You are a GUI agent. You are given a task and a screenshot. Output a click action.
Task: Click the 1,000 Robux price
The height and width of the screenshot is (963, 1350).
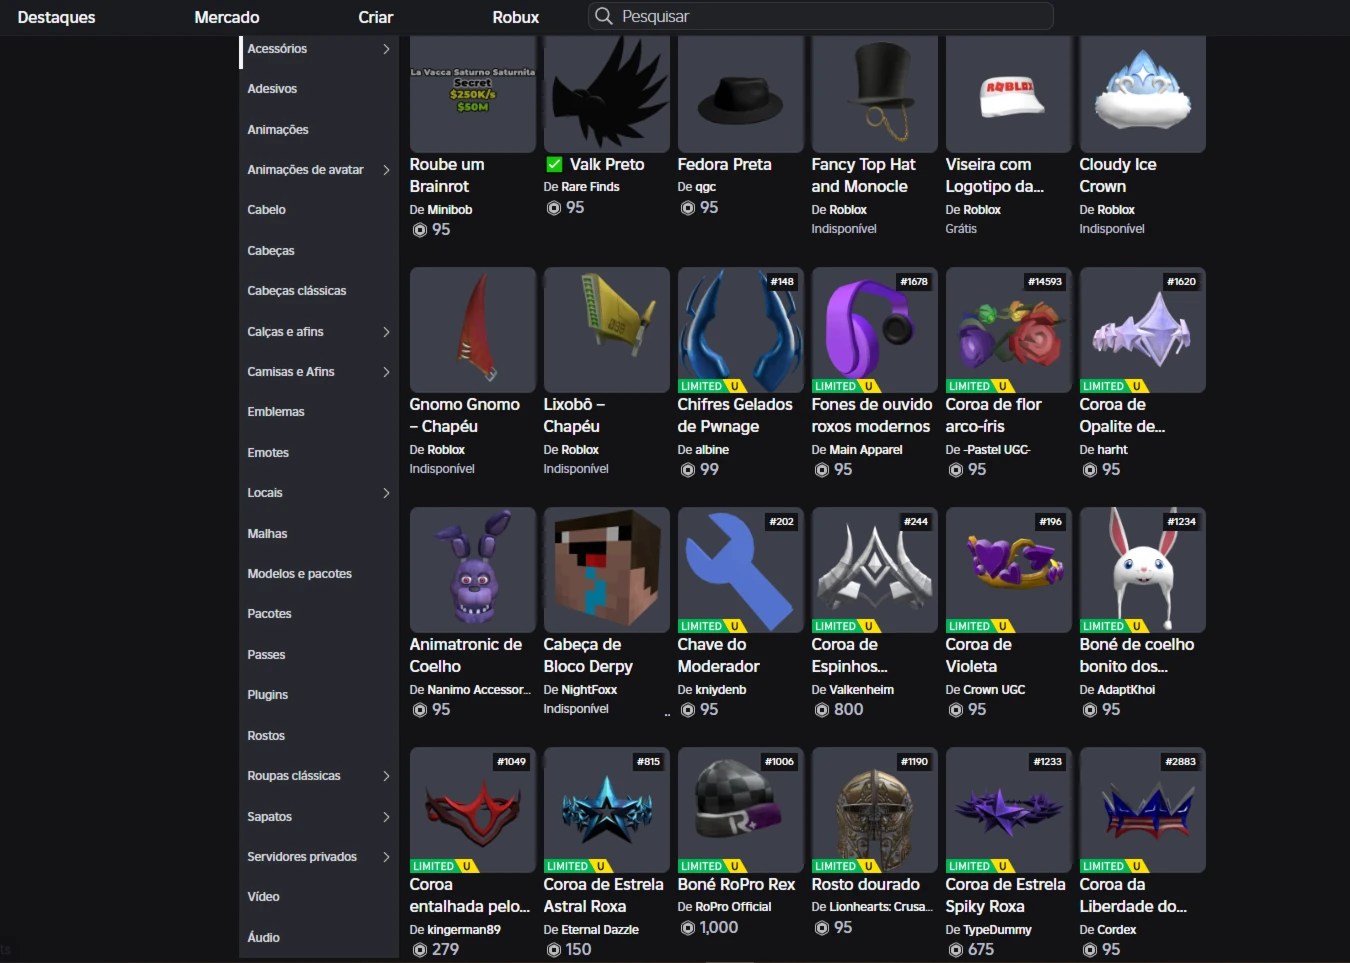click(719, 928)
